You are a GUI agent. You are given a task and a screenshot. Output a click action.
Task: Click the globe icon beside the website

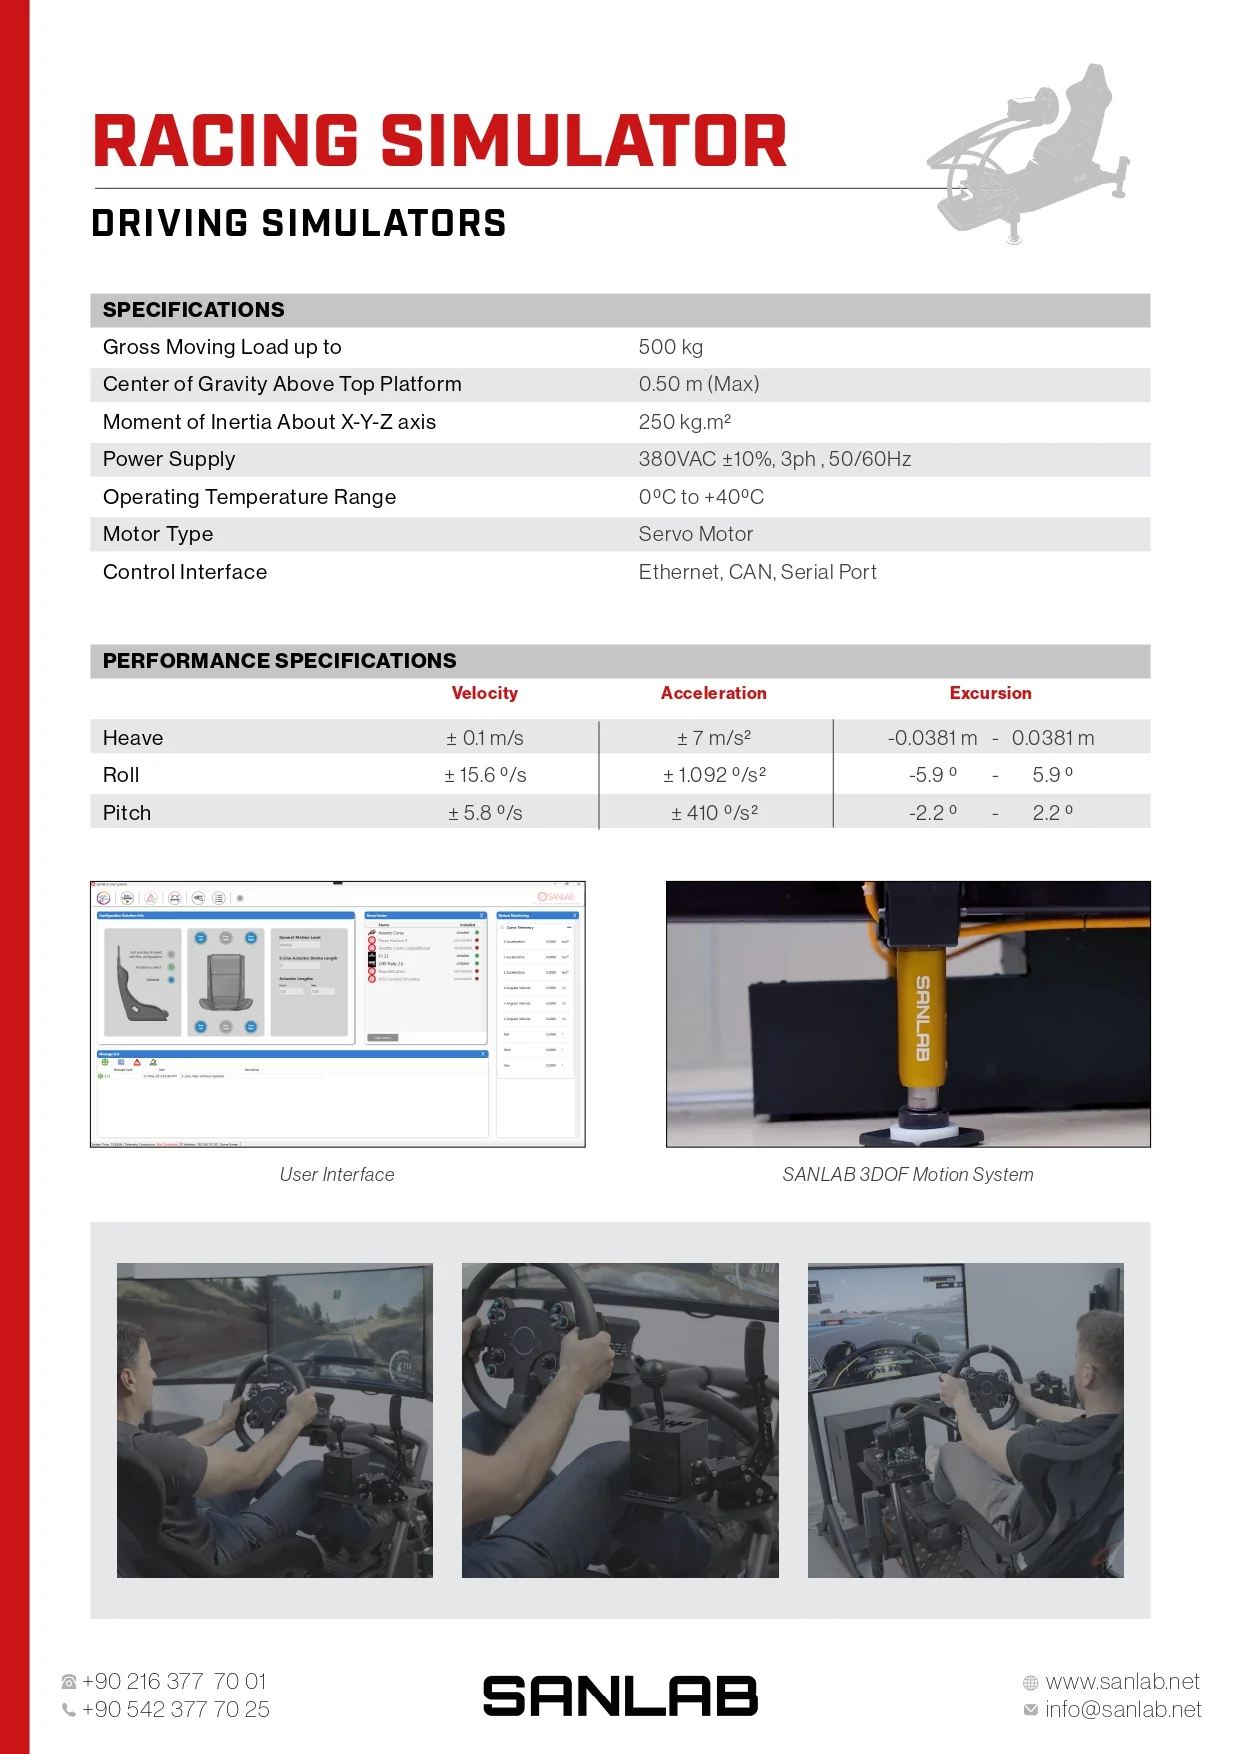tap(1031, 1683)
